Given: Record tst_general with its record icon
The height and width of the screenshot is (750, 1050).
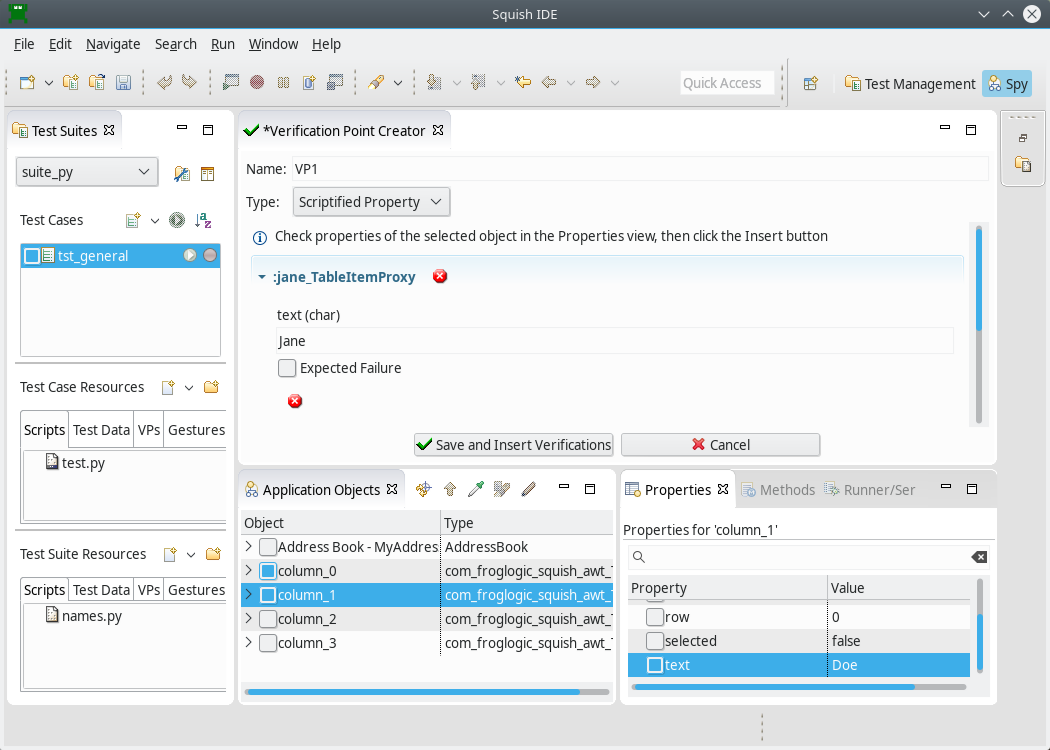Looking at the screenshot, I should coord(210,255).
